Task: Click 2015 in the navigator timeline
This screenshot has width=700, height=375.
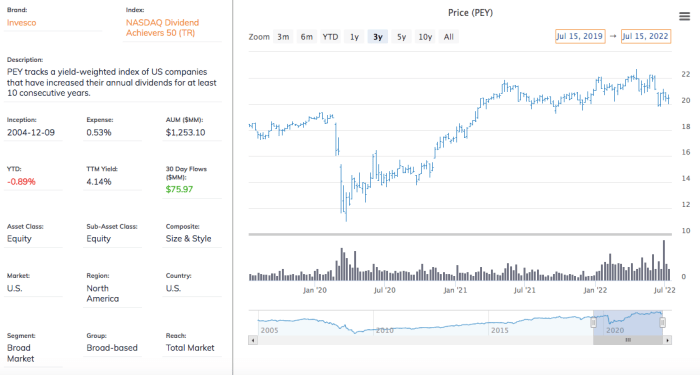Action: point(500,330)
